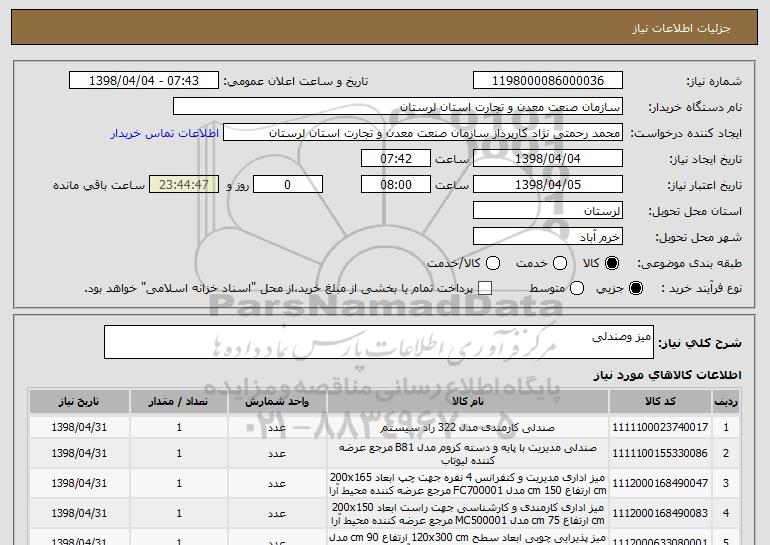Click the تاریخ نیاز column header

click(x=79, y=402)
